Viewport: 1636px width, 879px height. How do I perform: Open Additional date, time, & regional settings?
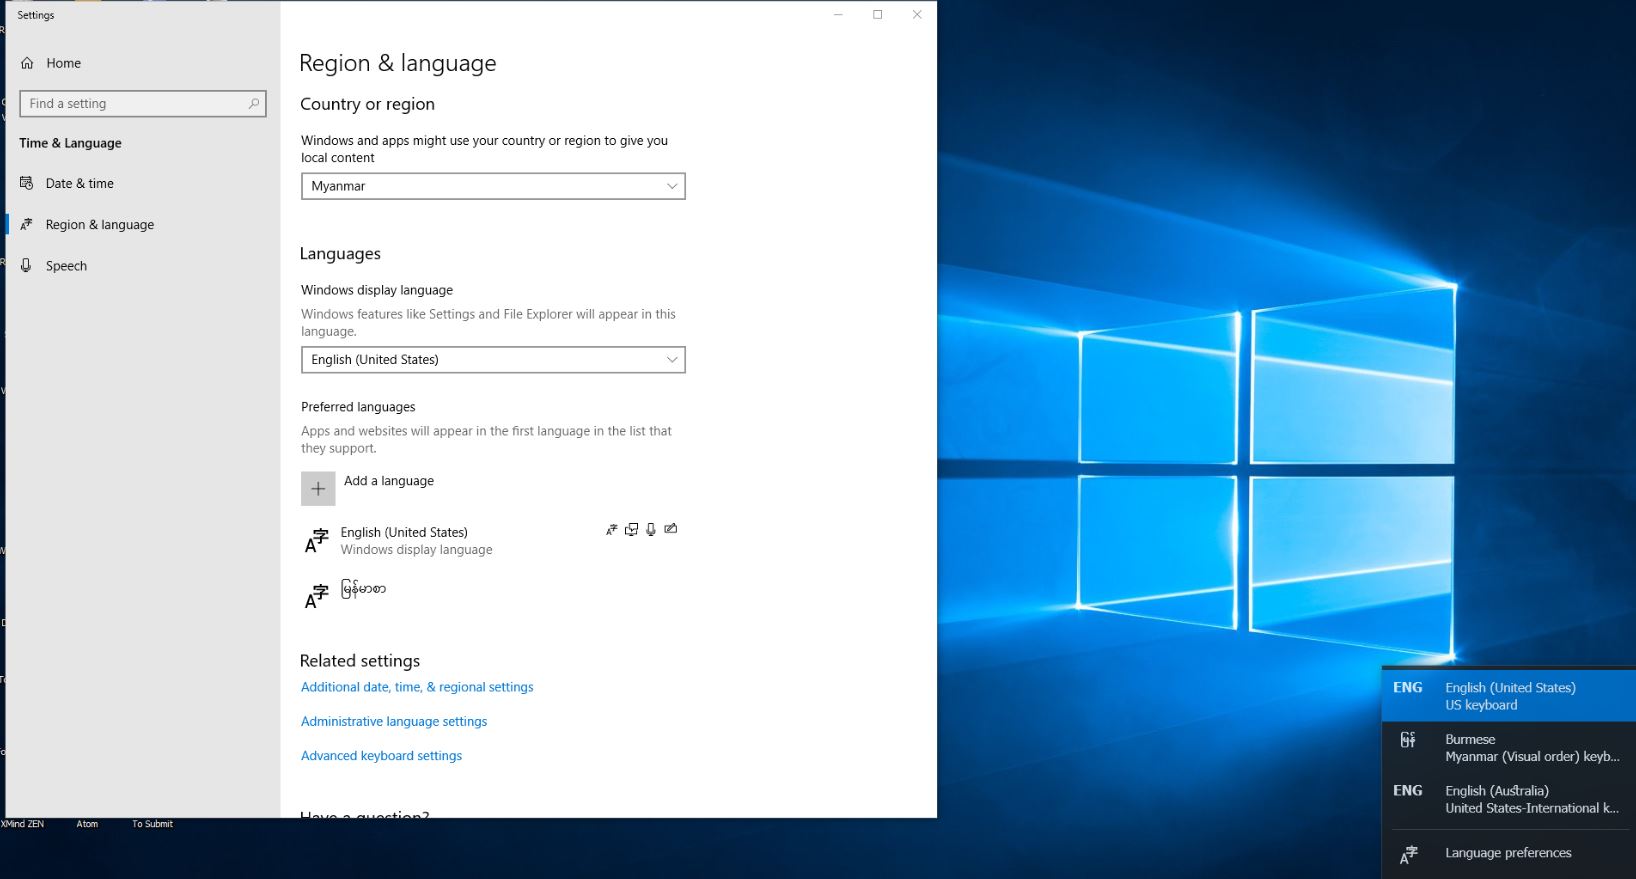(x=417, y=687)
